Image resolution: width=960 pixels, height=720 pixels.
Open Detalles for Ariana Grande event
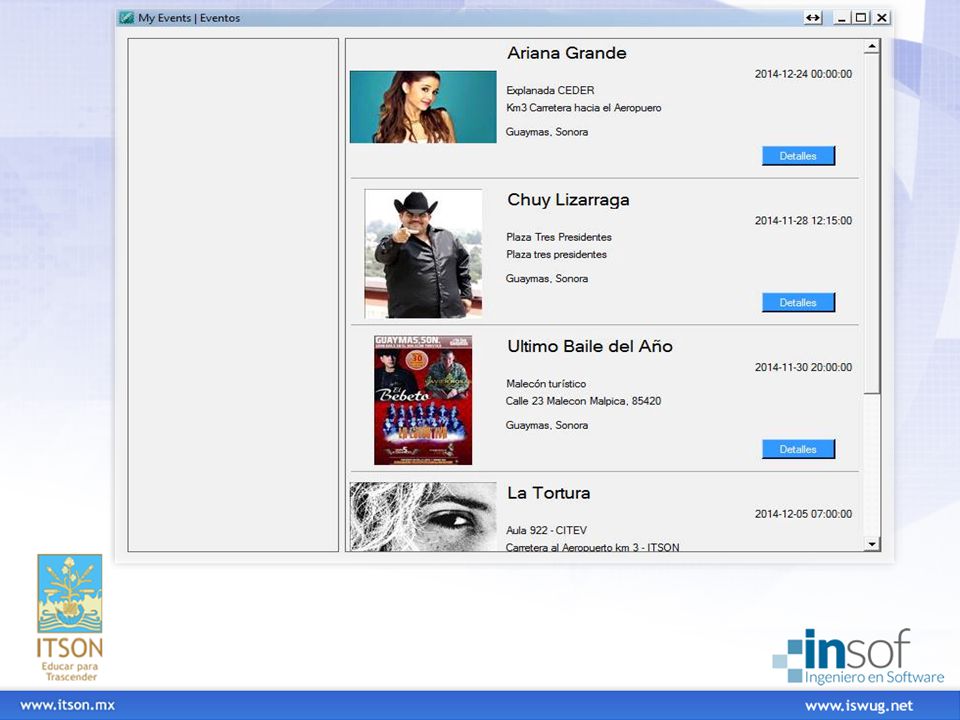(798, 156)
